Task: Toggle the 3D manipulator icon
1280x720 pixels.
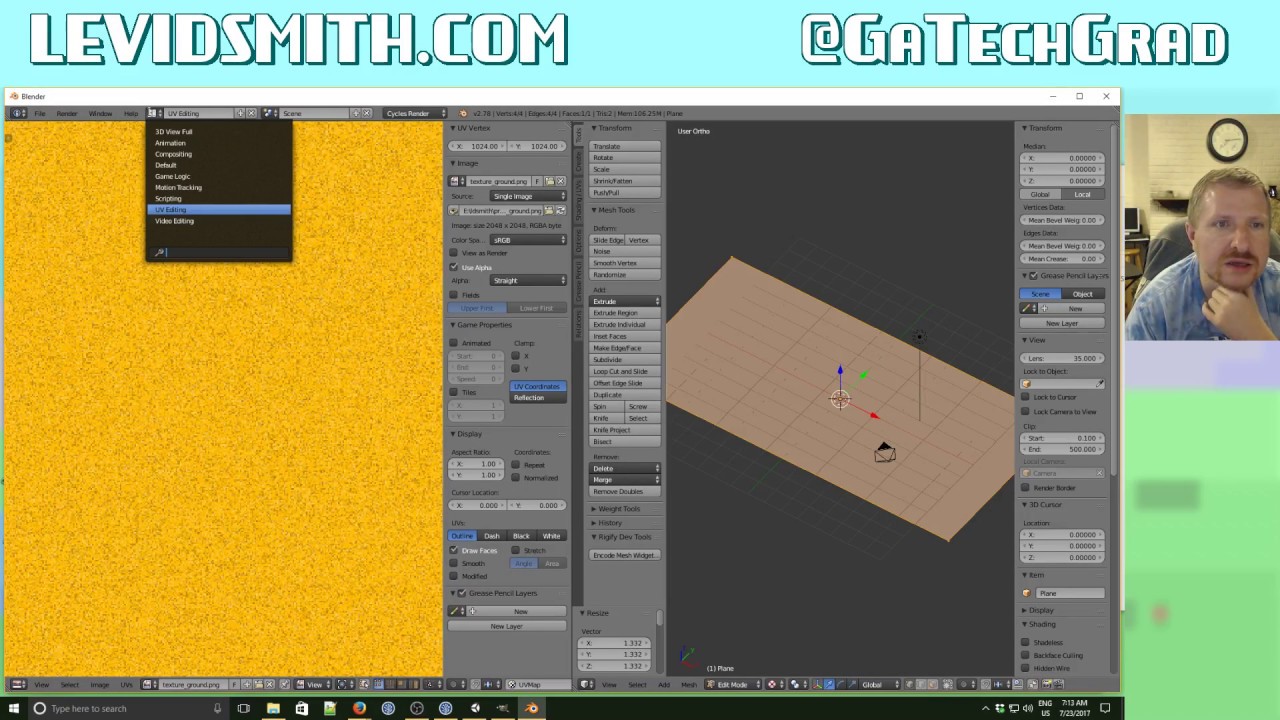Action: (818, 684)
